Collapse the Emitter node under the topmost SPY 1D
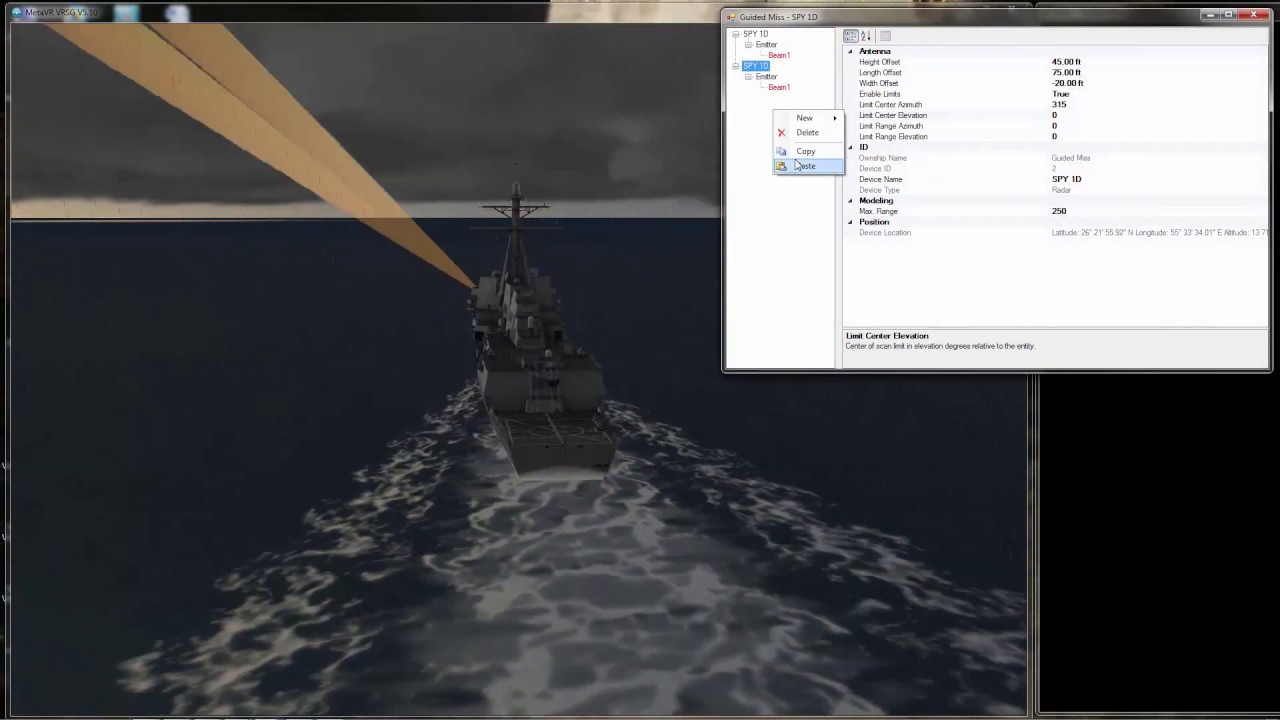Viewport: 1280px width, 720px height. point(748,45)
